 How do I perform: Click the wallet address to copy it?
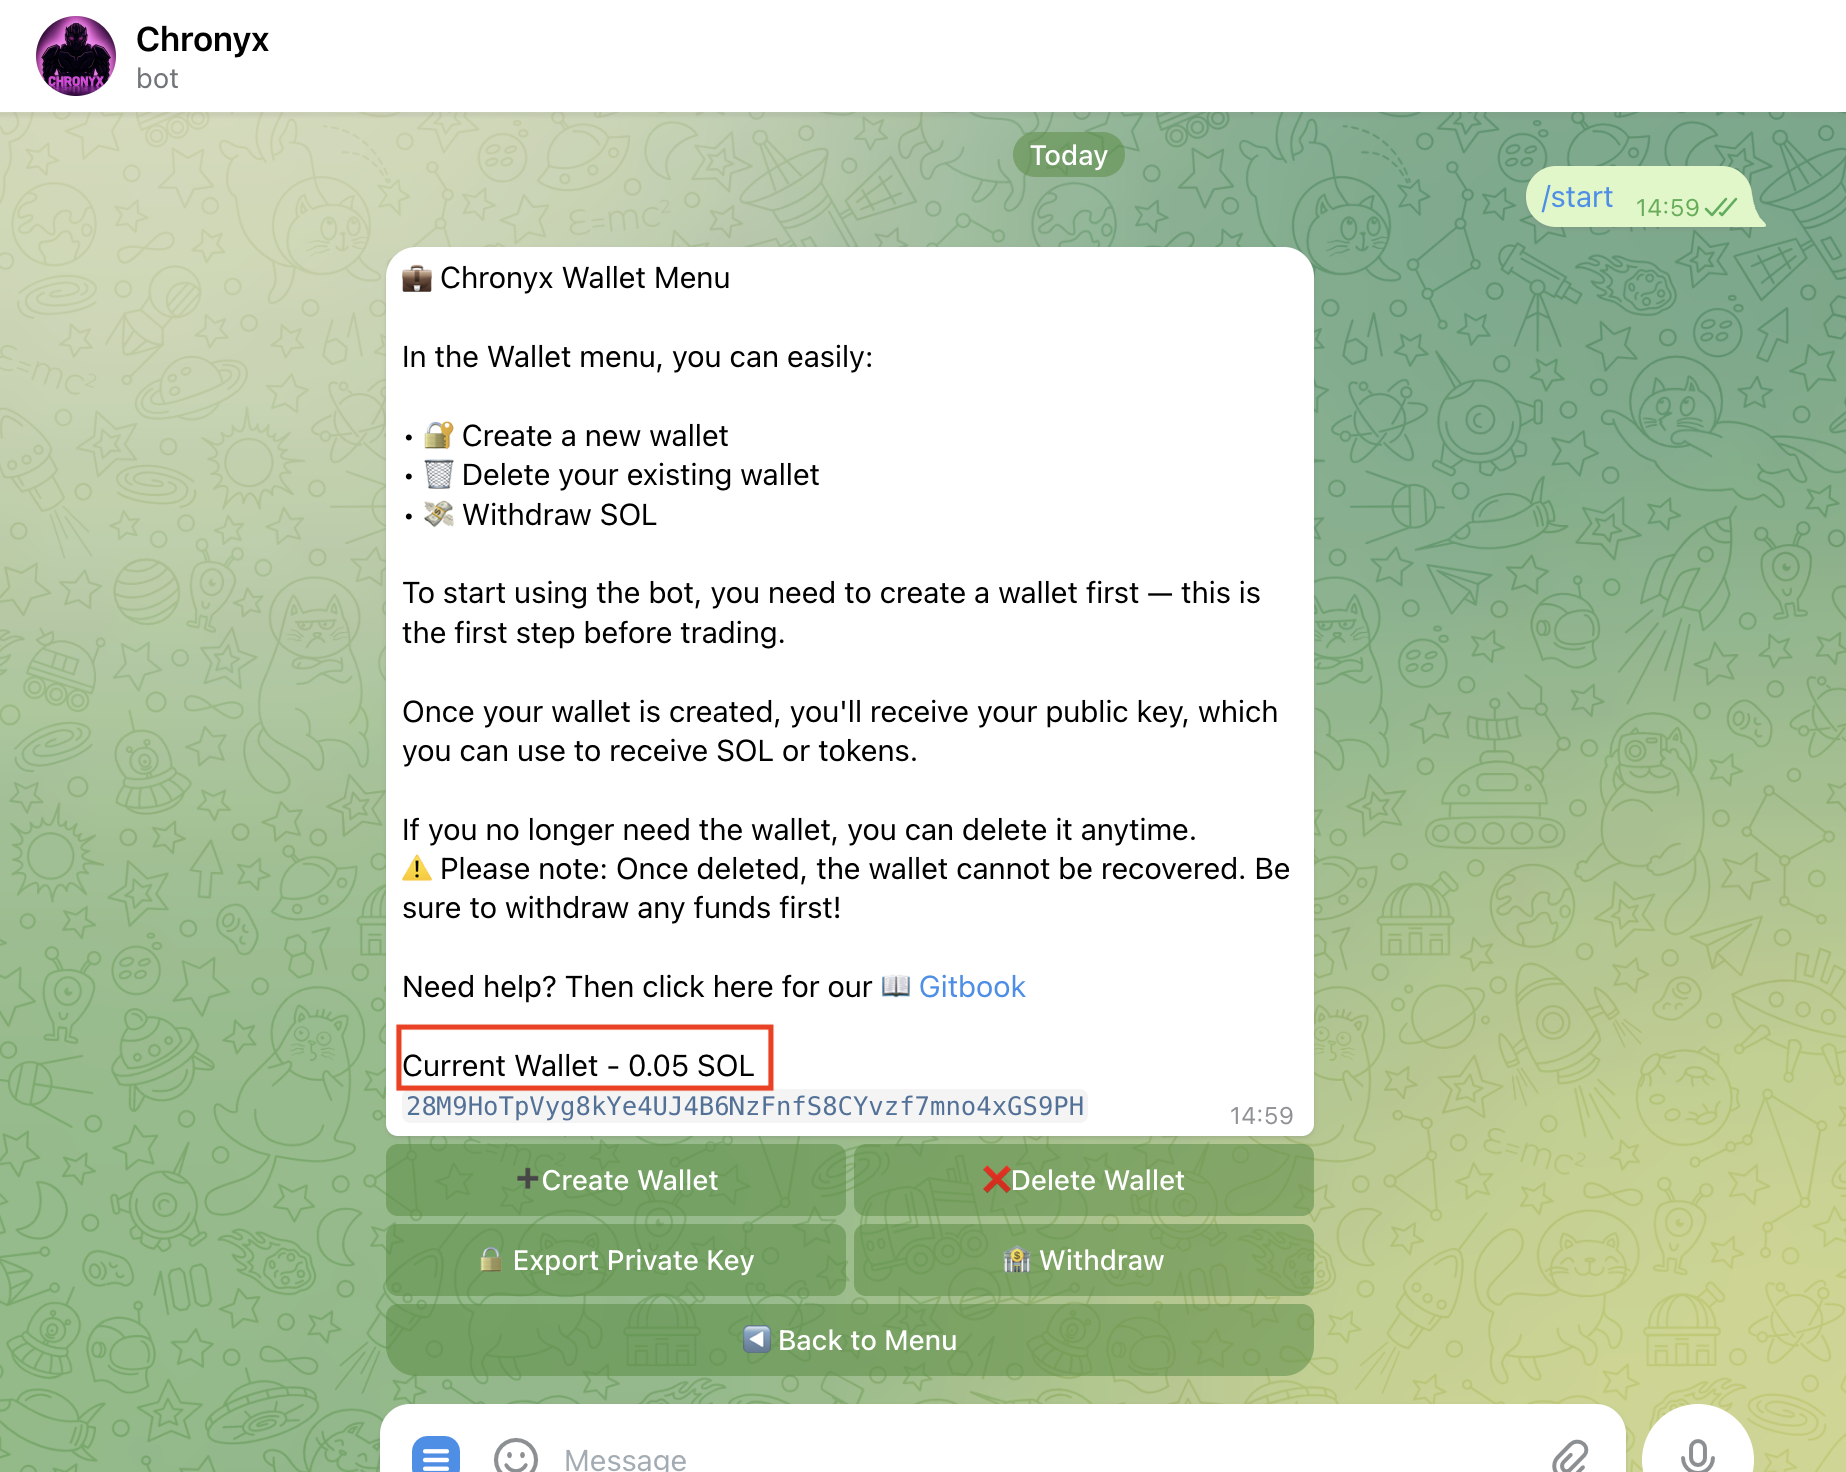click(744, 1107)
